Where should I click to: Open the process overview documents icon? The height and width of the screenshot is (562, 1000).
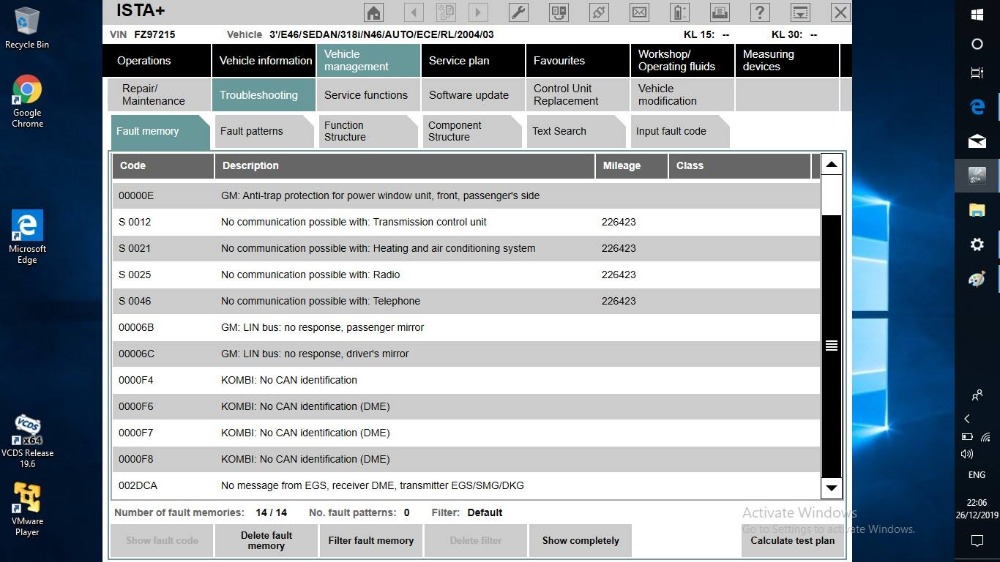tap(446, 12)
